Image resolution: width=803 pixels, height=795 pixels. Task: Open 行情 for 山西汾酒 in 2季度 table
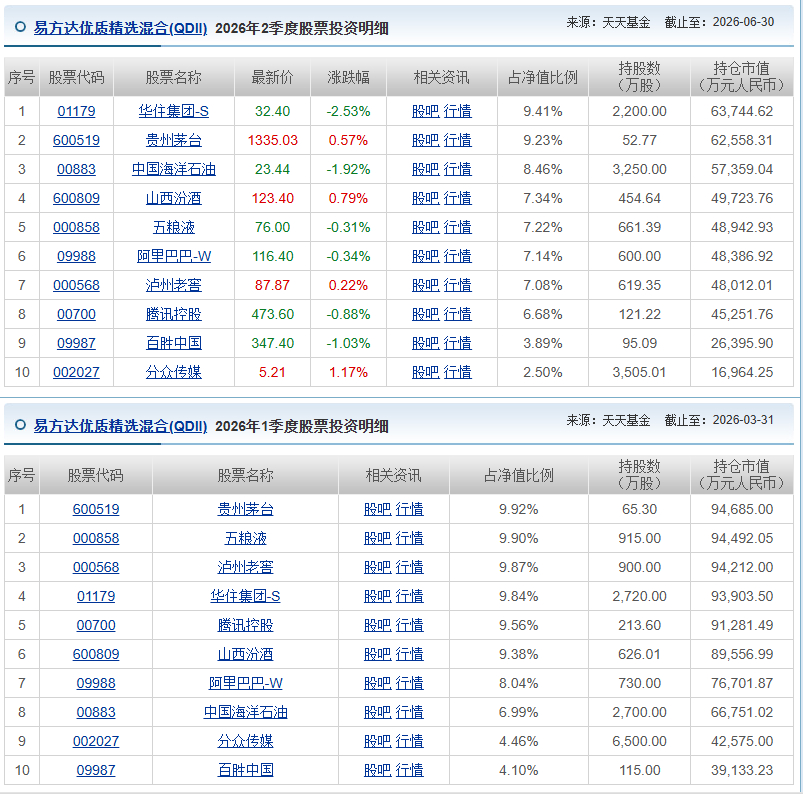click(x=457, y=198)
